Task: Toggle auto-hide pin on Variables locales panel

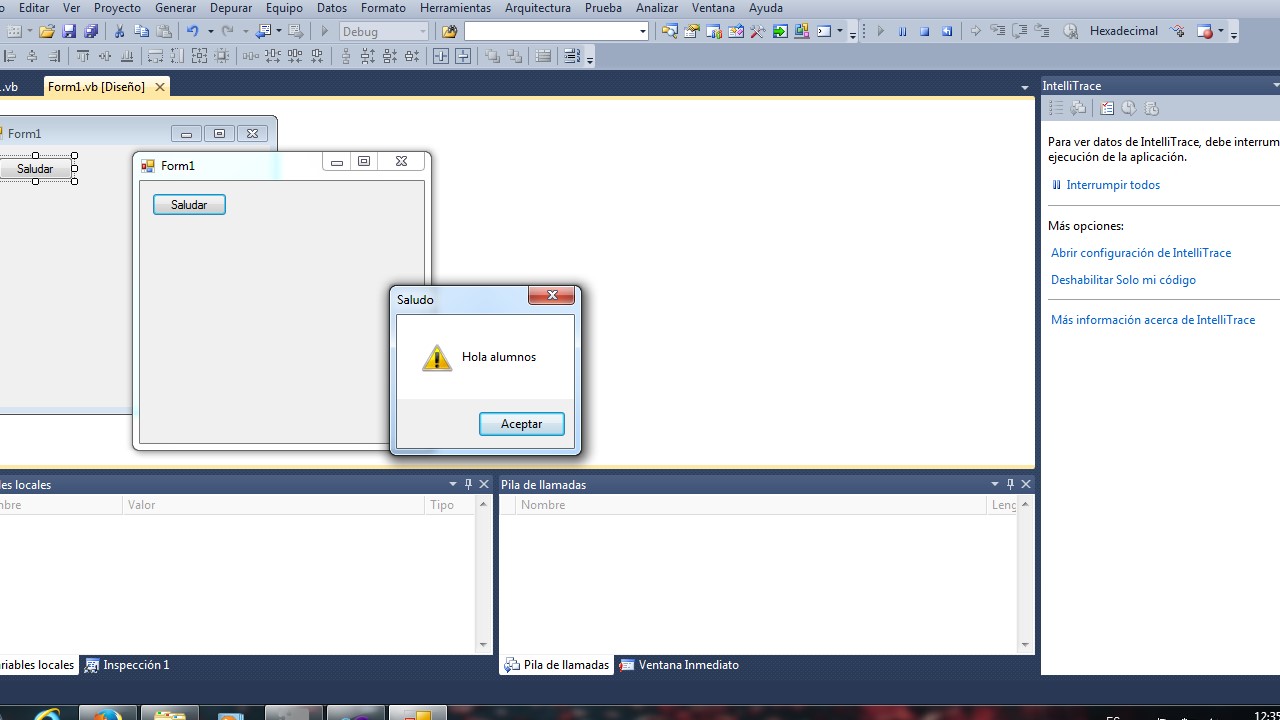Action: (x=467, y=484)
